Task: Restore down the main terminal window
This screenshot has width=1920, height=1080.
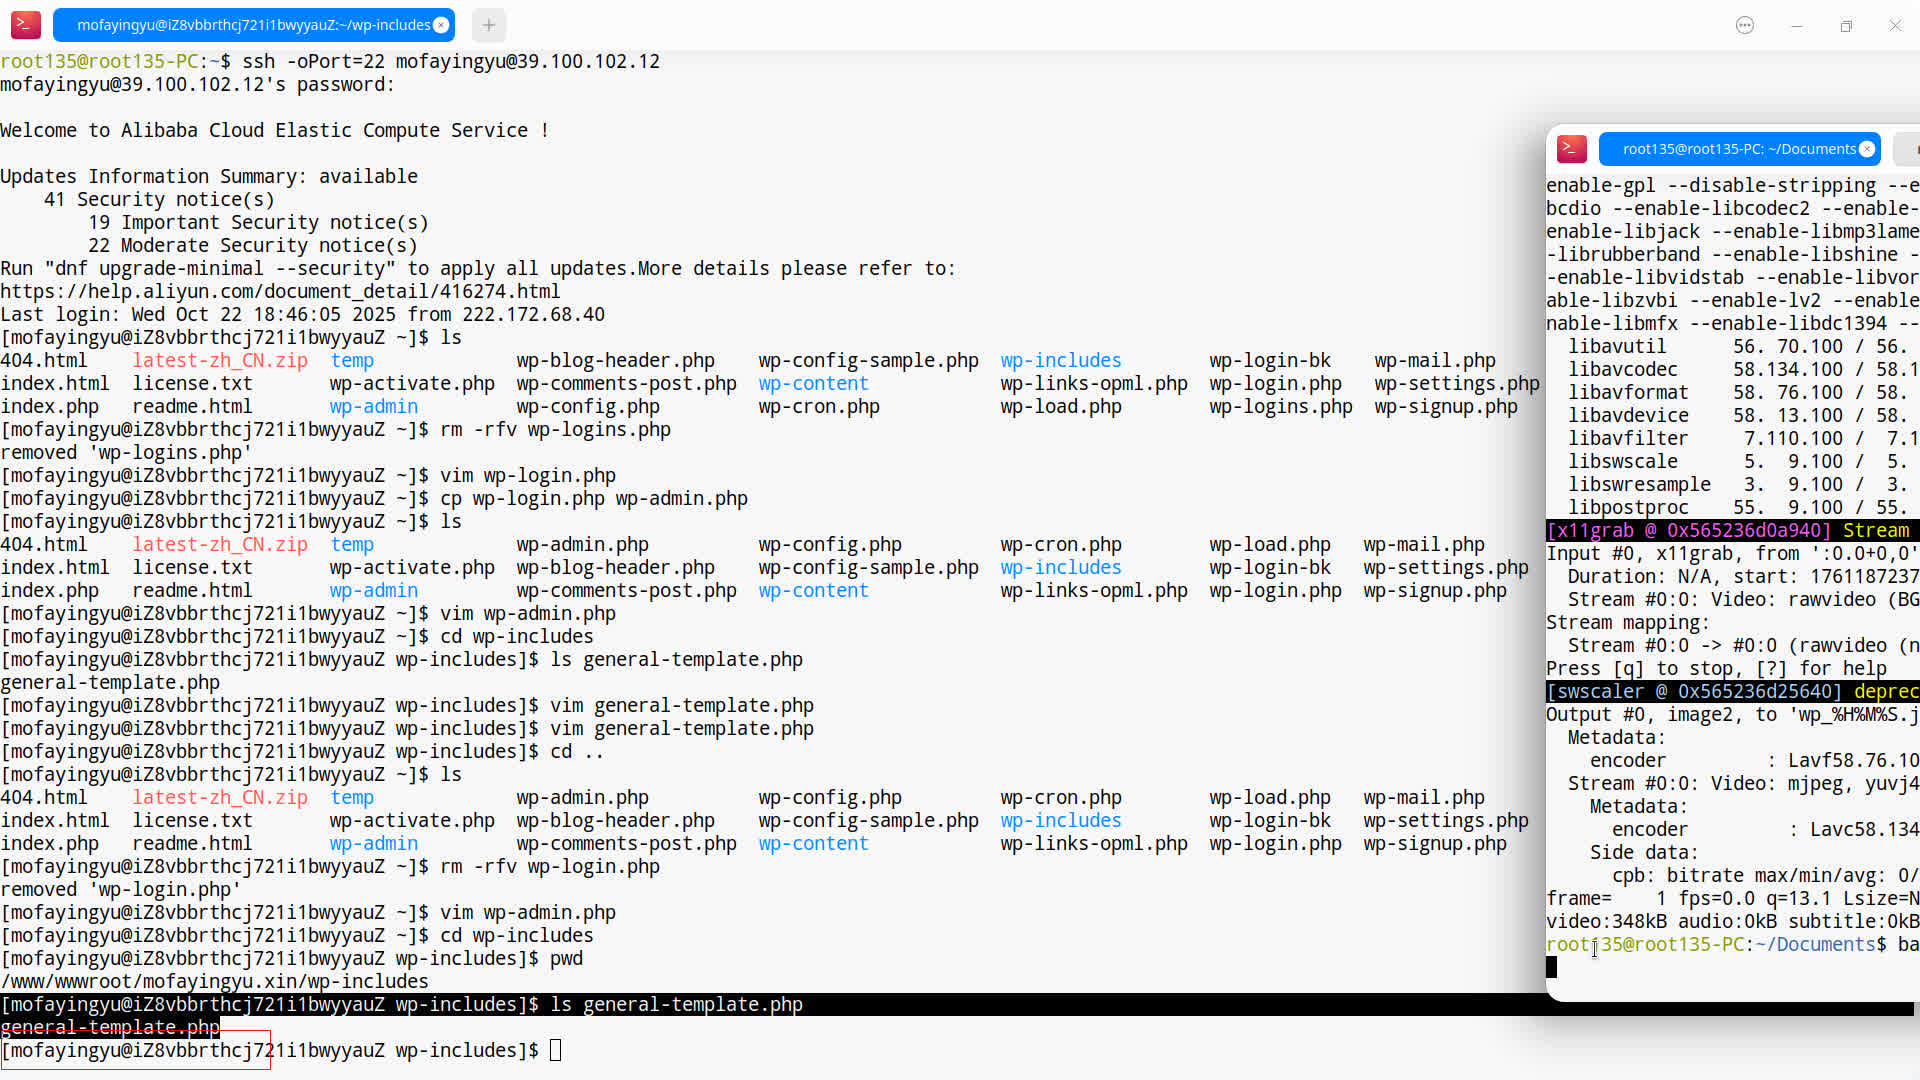Action: 1846,26
